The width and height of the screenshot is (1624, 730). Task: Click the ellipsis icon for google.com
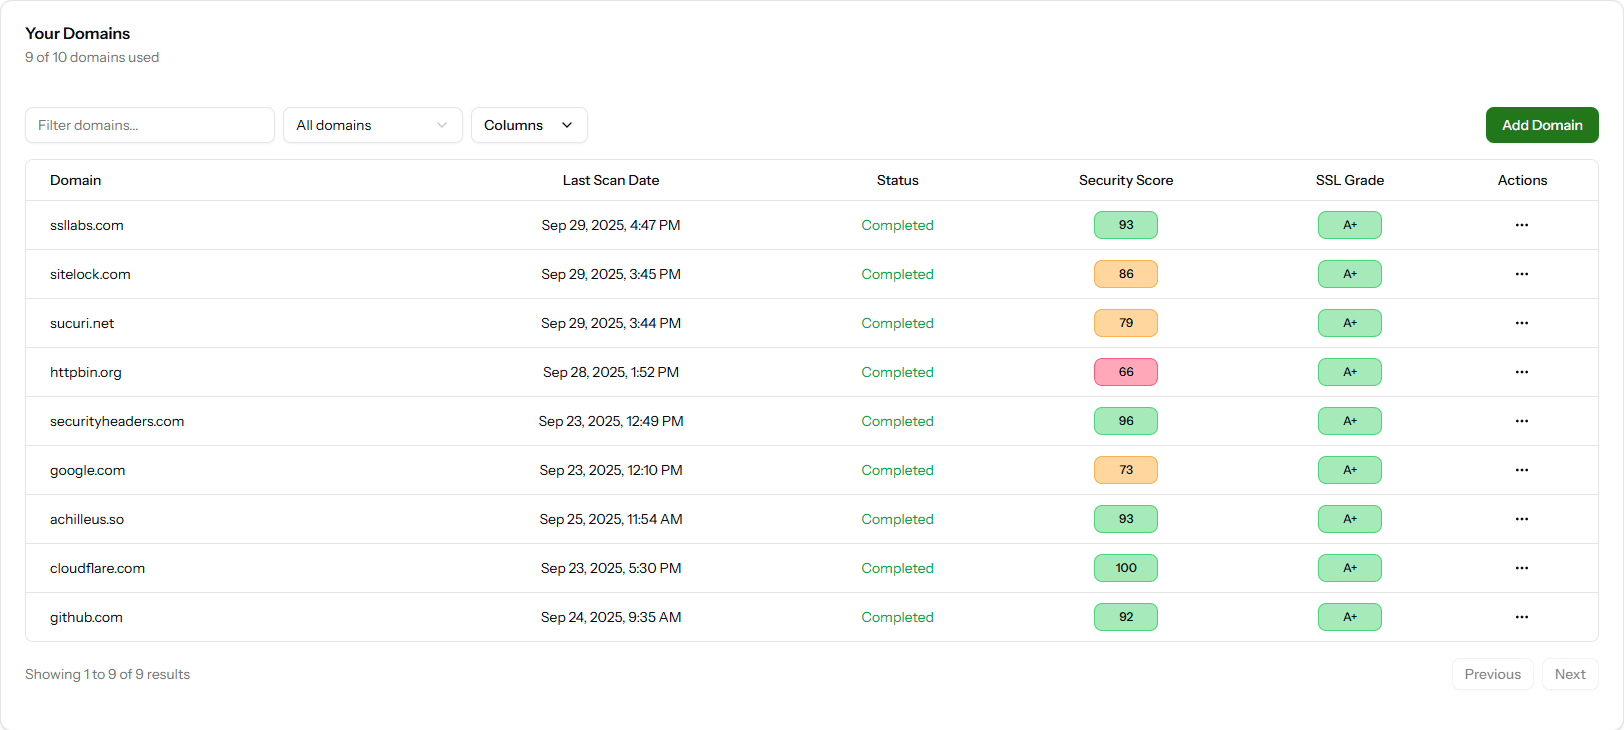tap(1521, 470)
